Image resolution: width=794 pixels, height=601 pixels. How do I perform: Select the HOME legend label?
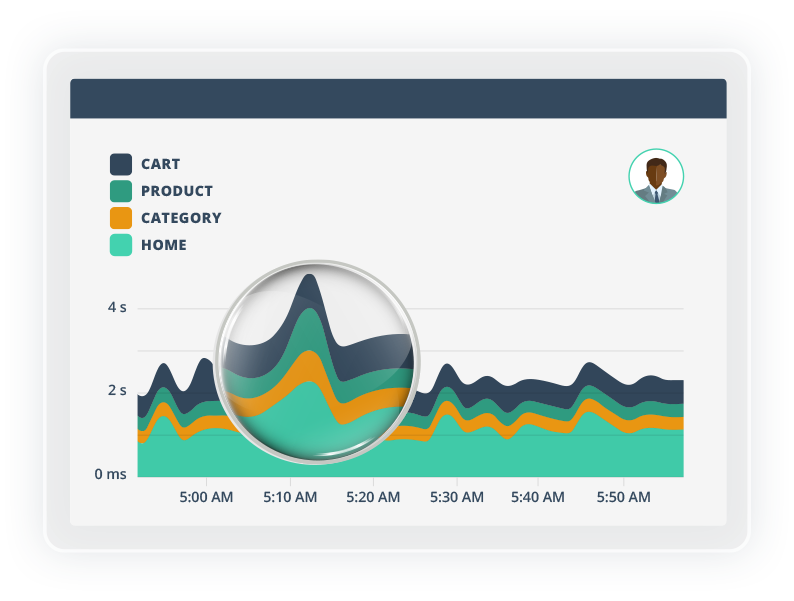pos(163,245)
